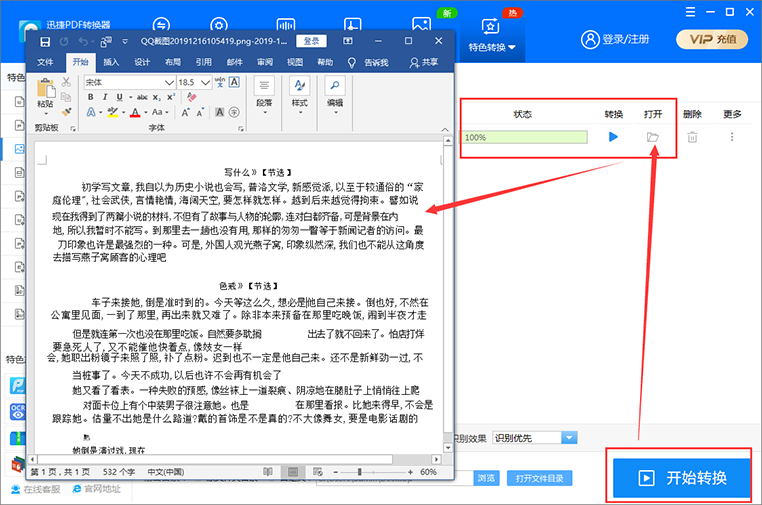This screenshot has width=762, height=505.
Task: Click the 告诉我 lightbulb search box
Action: click(368, 63)
